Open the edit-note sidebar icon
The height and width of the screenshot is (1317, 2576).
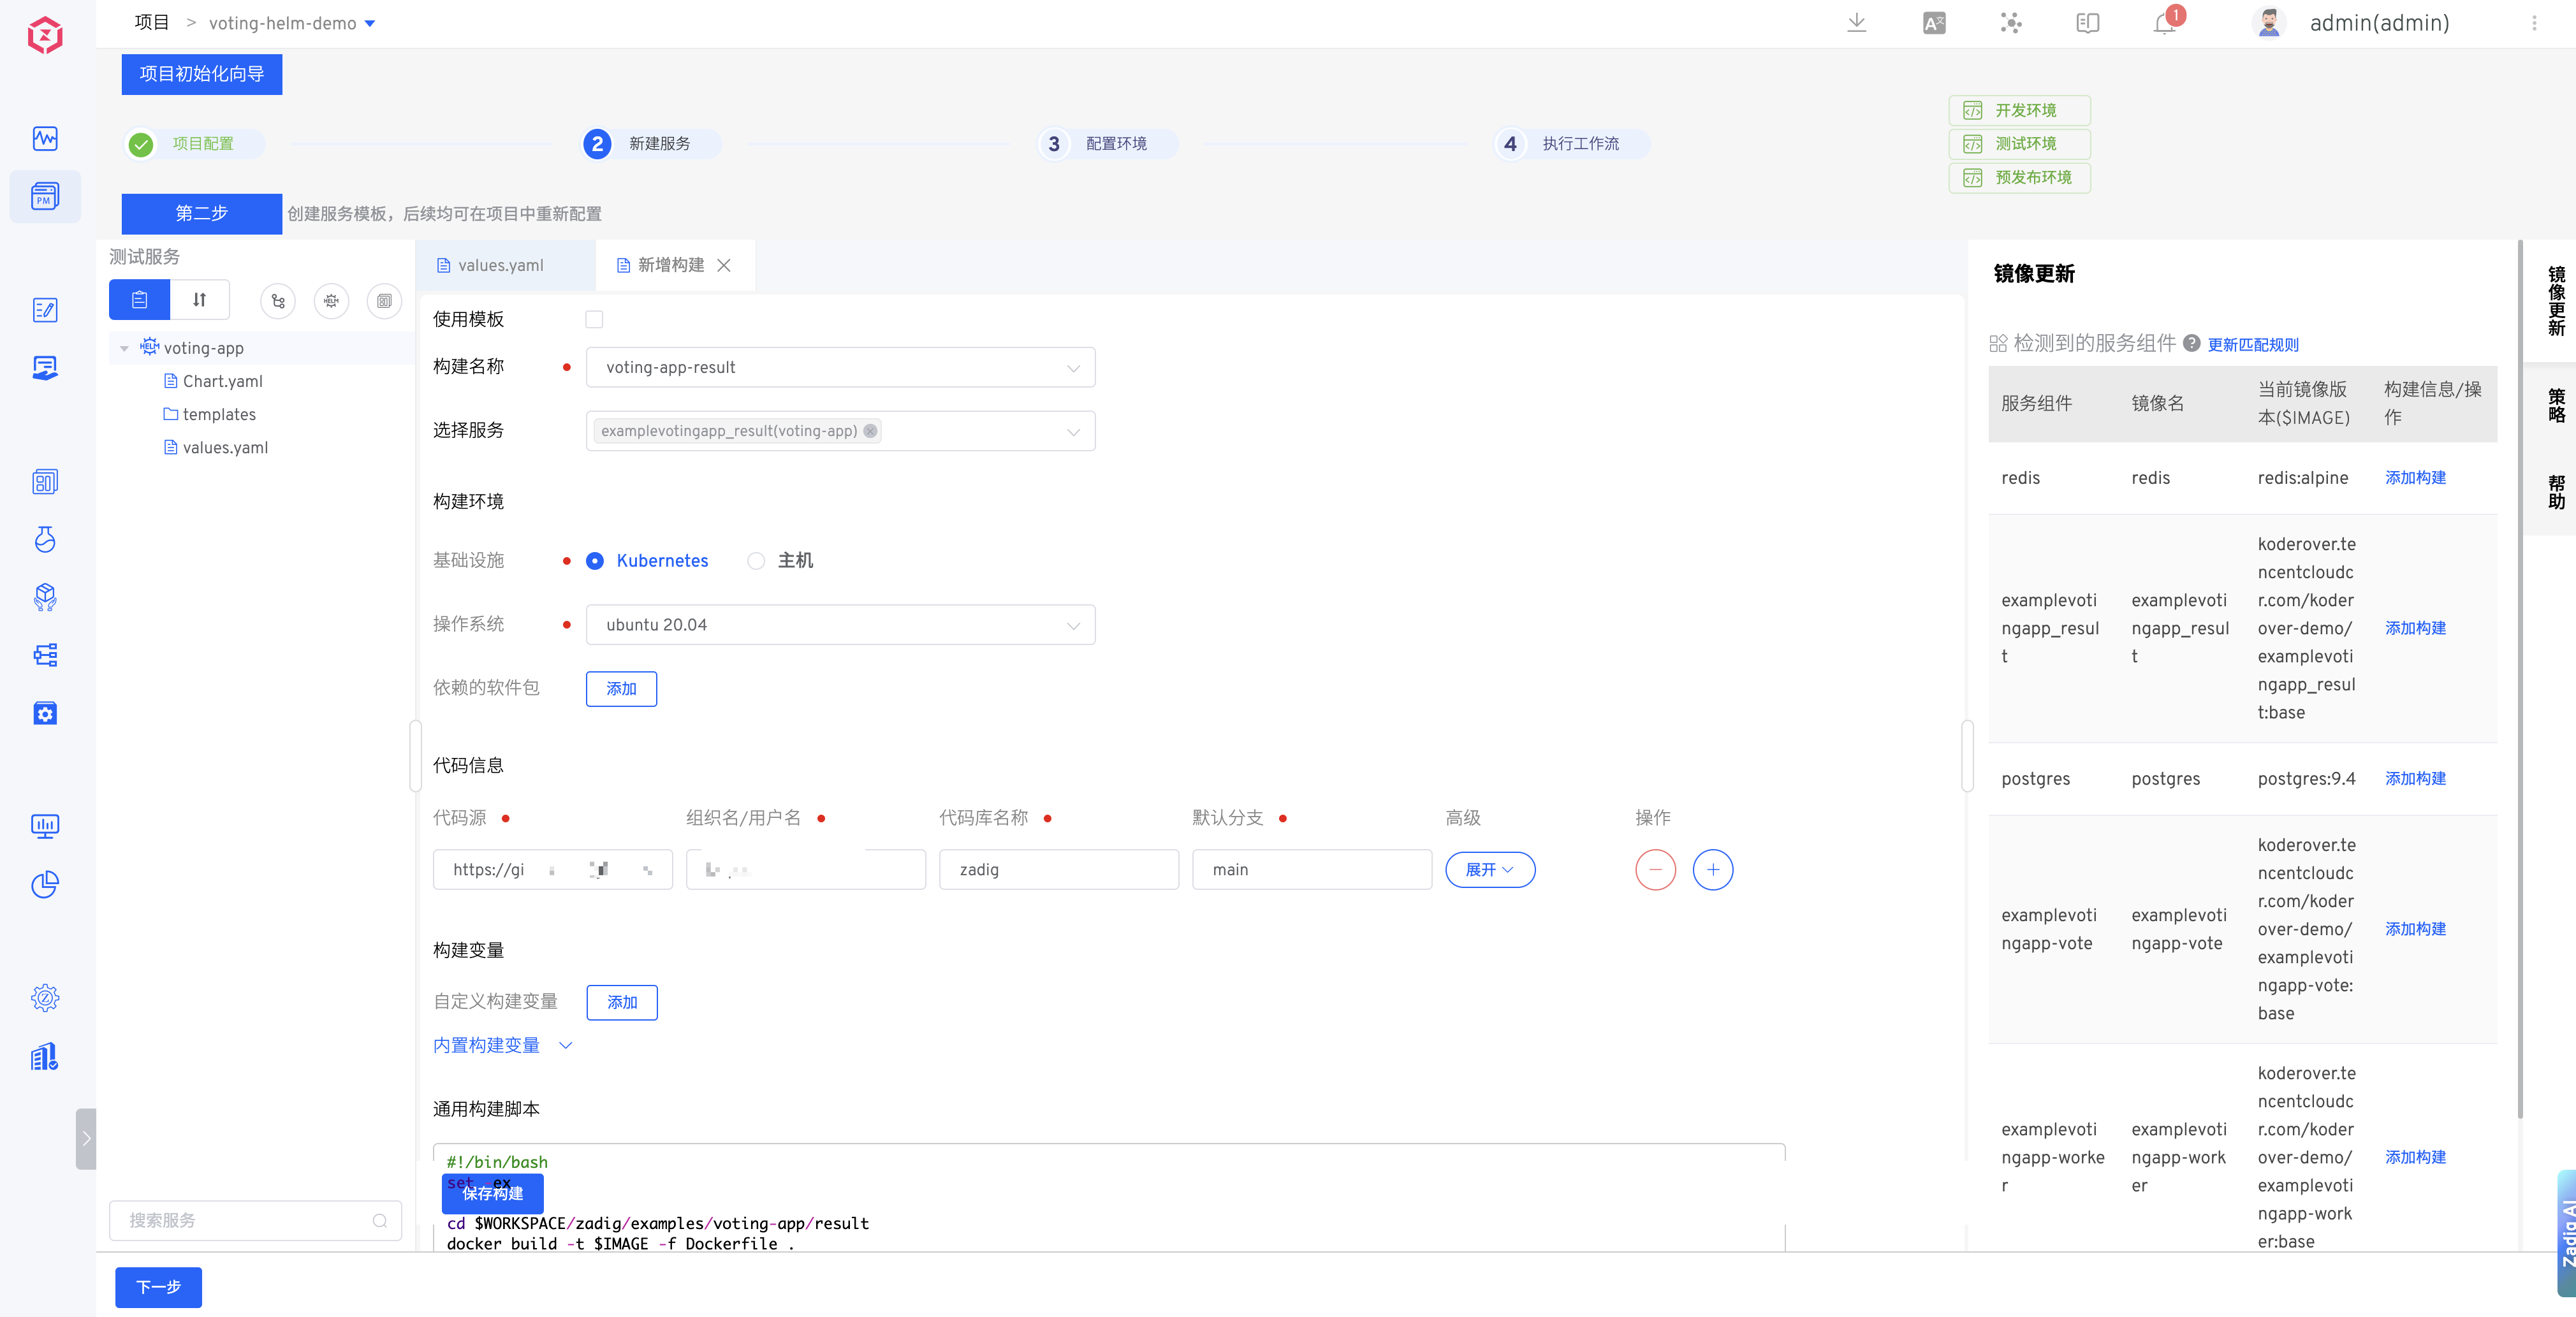(45, 310)
